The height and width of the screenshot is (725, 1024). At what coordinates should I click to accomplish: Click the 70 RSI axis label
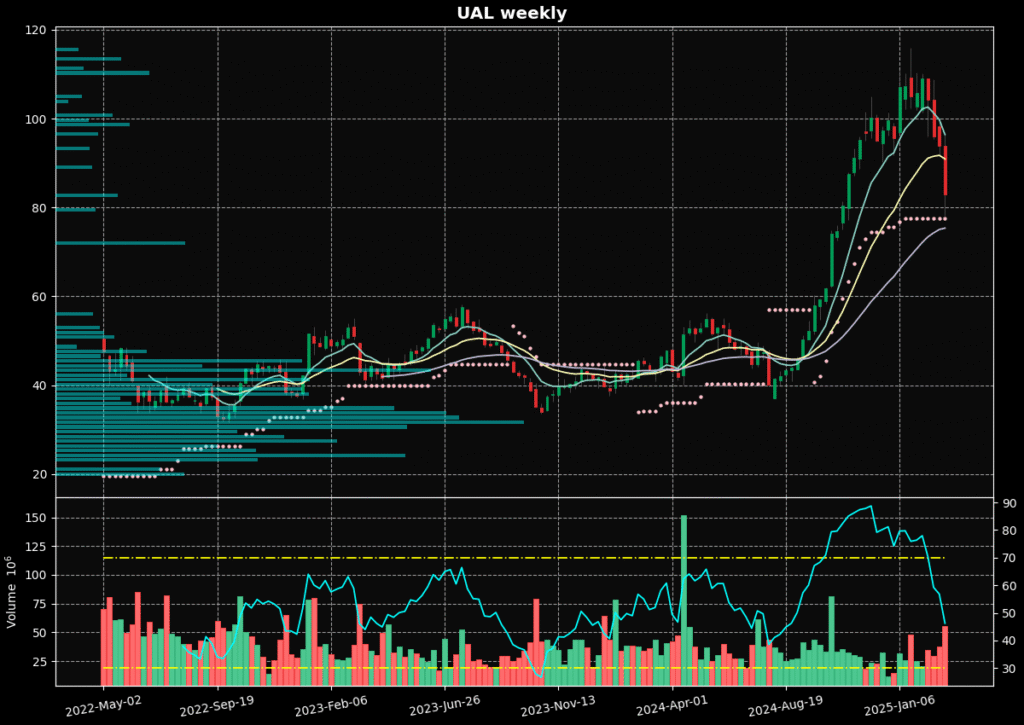(1010, 558)
